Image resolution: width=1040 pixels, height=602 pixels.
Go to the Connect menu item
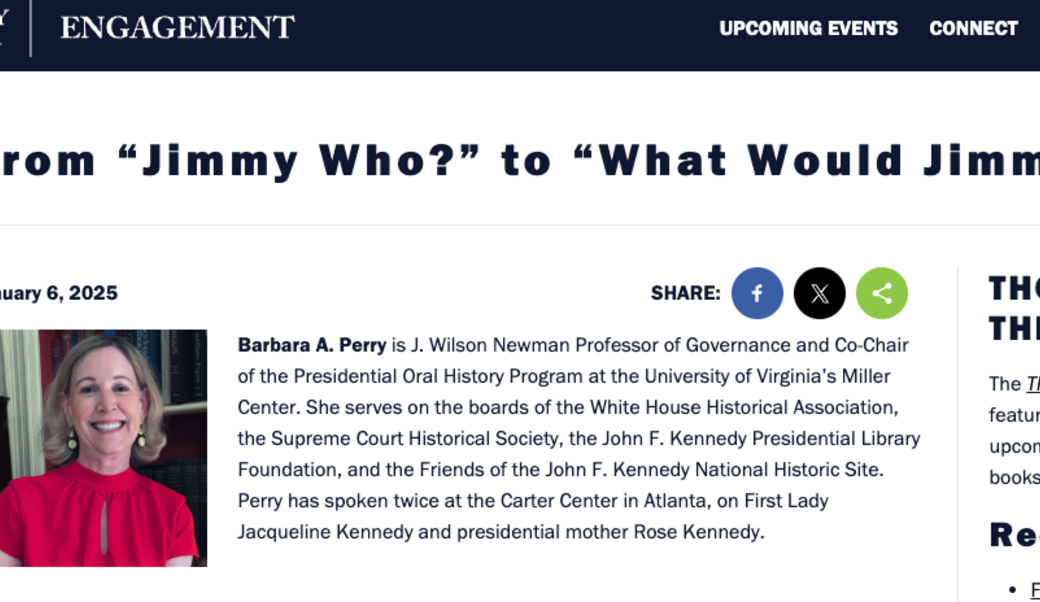click(973, 28)
